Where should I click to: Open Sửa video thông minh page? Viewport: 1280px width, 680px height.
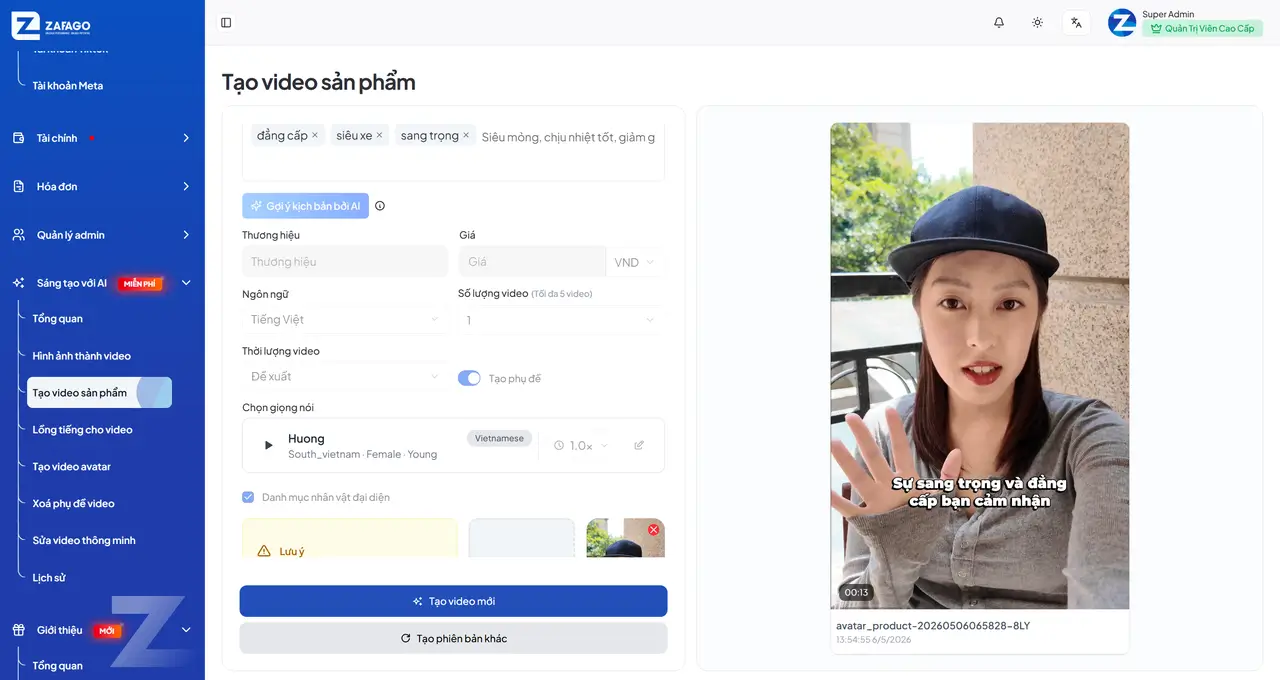coord(84,540)
